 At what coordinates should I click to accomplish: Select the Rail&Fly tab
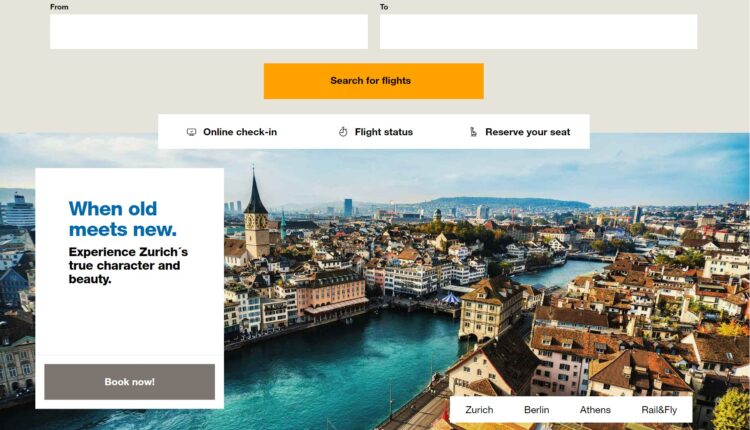(x=659, y=410)
